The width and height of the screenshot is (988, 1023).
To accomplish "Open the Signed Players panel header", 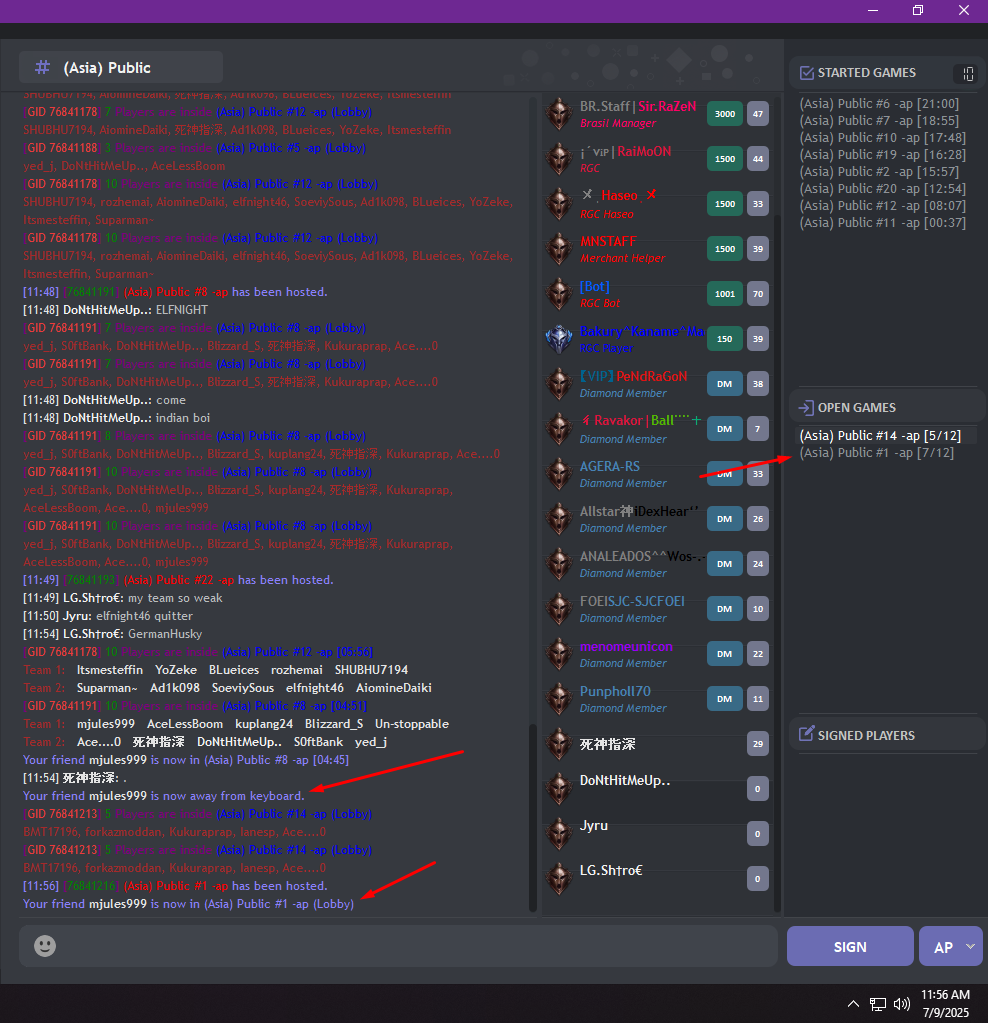I will point(887,735).
